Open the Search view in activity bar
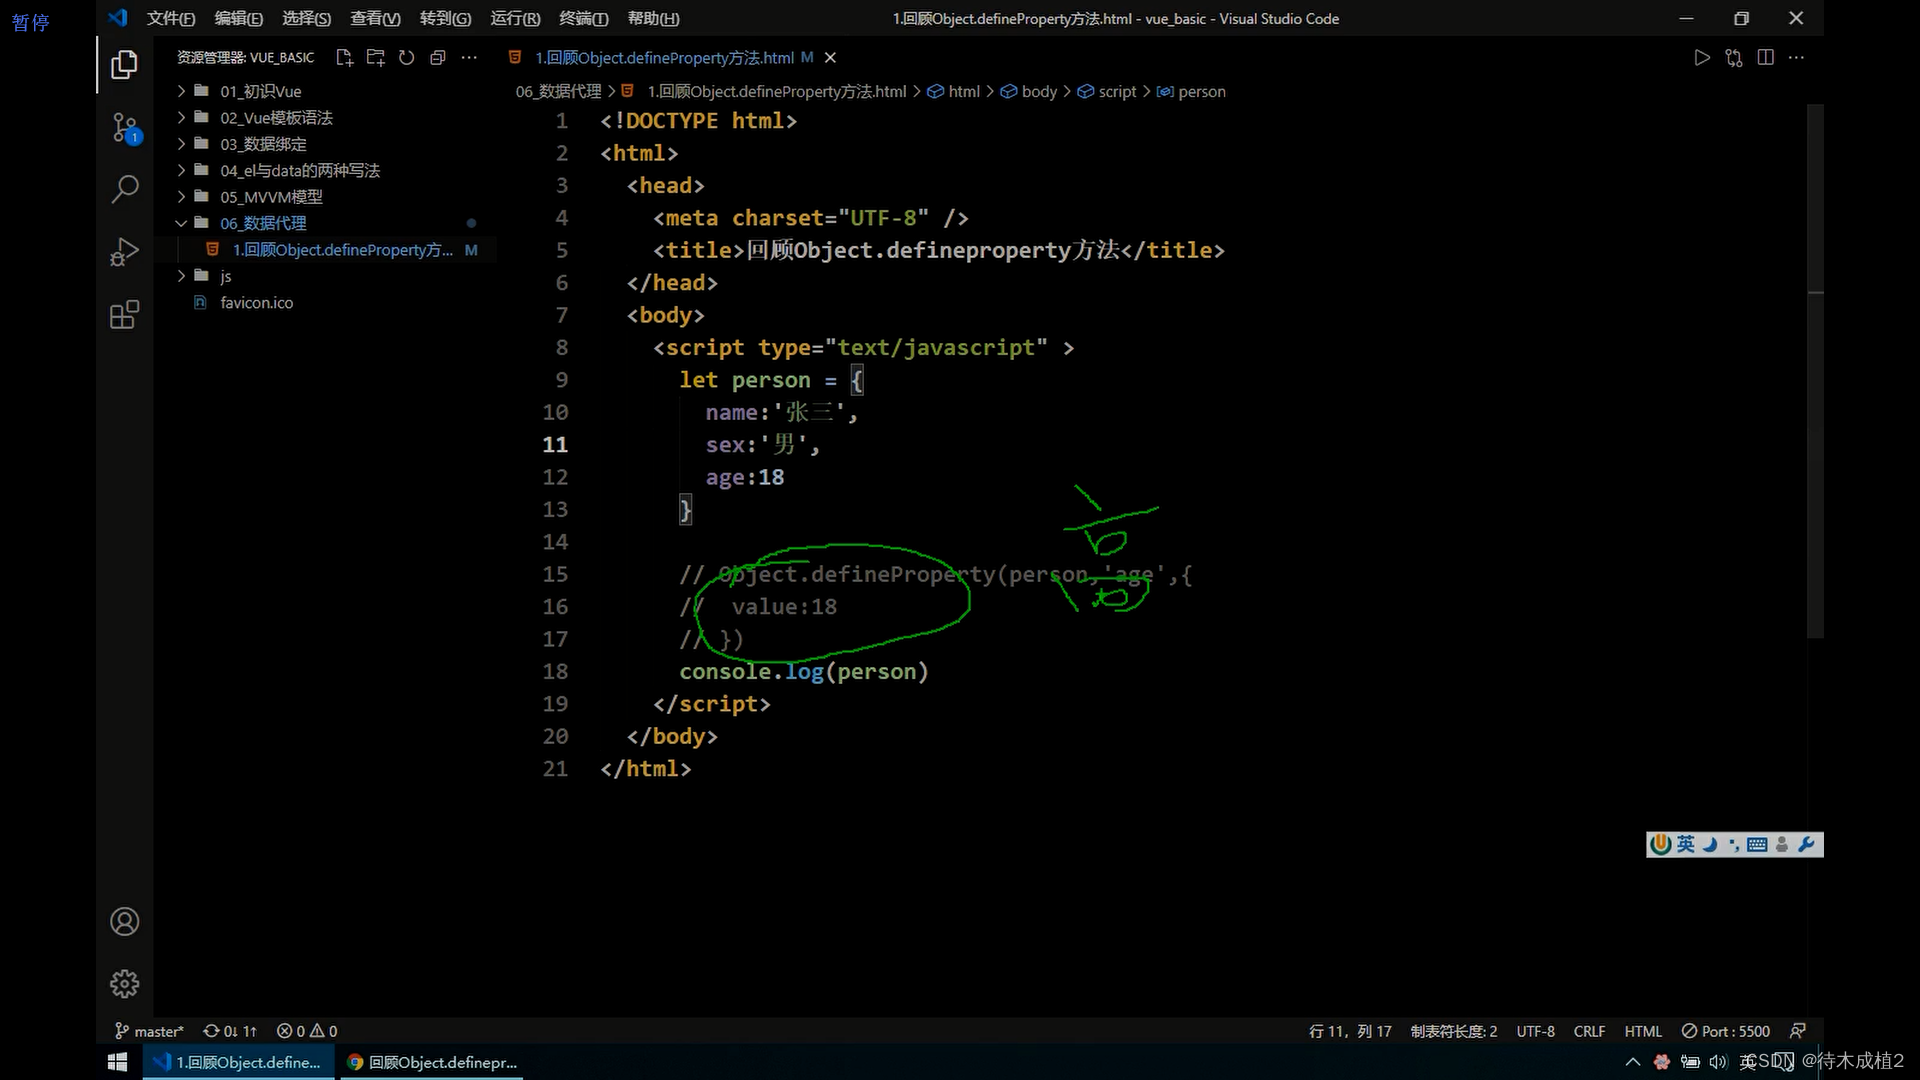 coord(124,189)
